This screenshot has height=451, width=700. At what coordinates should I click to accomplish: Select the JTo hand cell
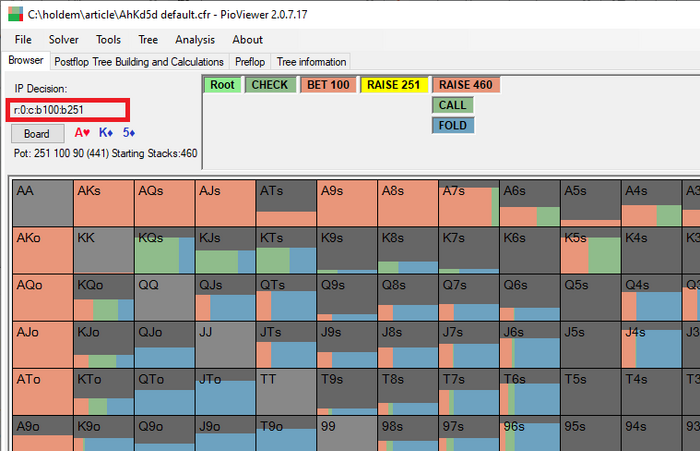click(x=225, y=392)
